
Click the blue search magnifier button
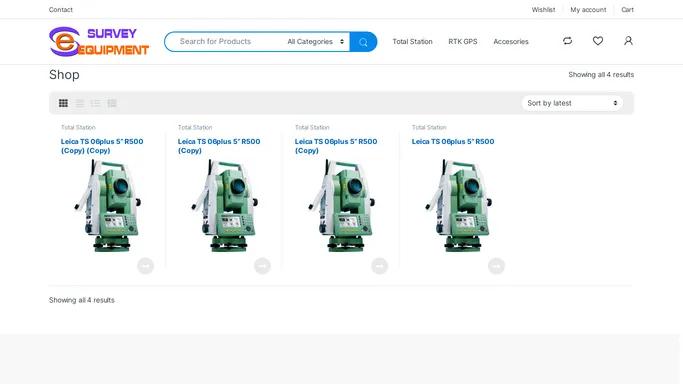(363, 42)
